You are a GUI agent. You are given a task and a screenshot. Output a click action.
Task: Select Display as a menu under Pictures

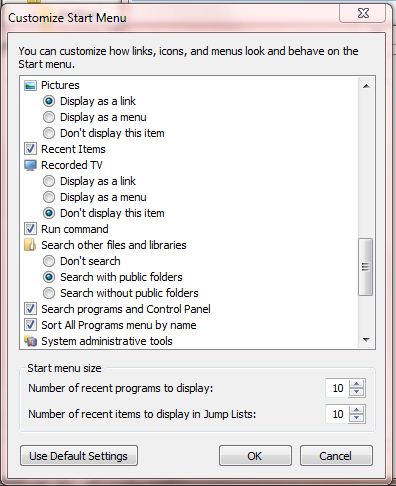[49, 117]
